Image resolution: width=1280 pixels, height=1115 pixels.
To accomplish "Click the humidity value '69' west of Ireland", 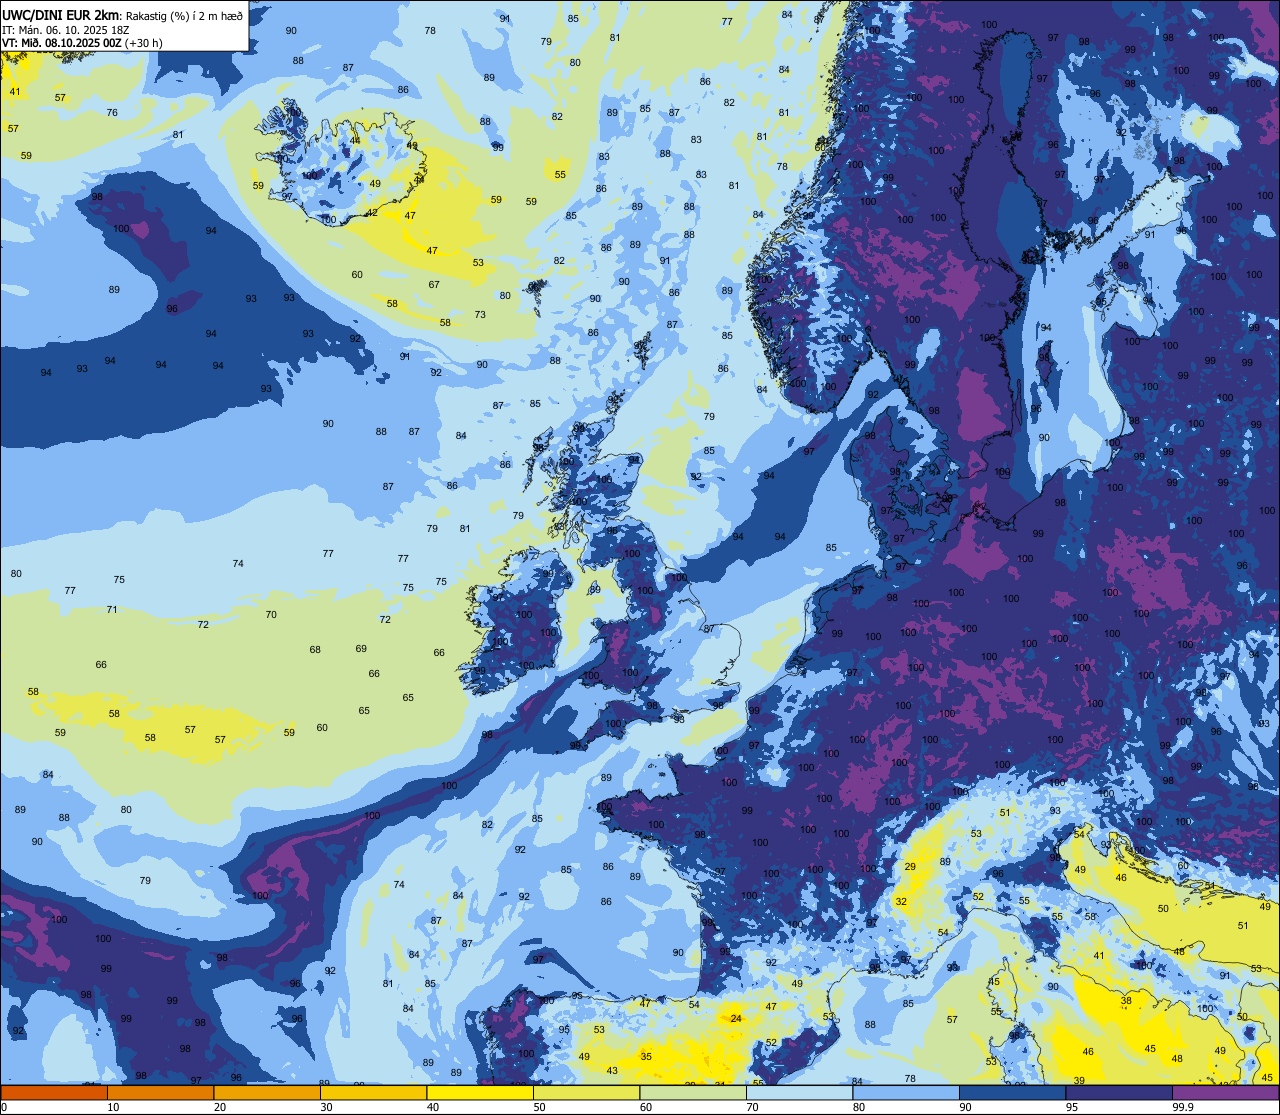I will [x=361, y=649].
